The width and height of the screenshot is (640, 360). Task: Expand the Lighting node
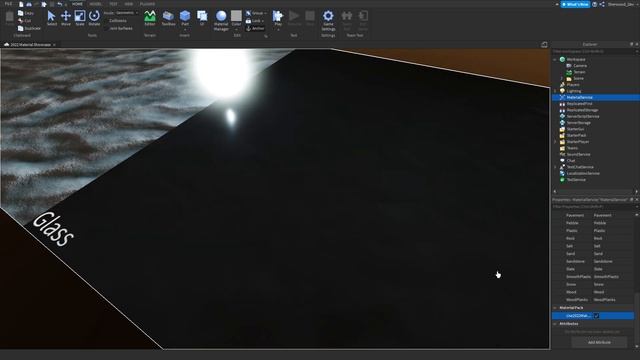555,91
